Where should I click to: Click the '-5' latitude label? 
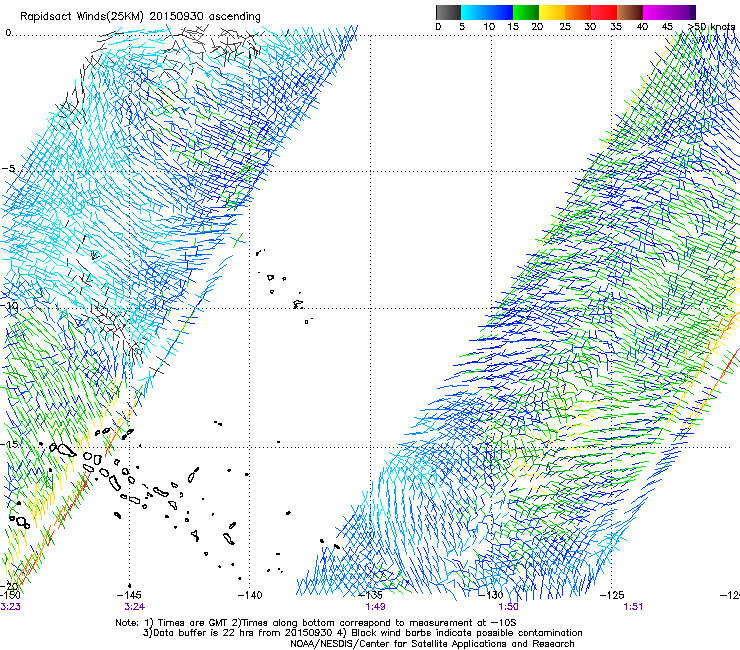pos(8,169)
